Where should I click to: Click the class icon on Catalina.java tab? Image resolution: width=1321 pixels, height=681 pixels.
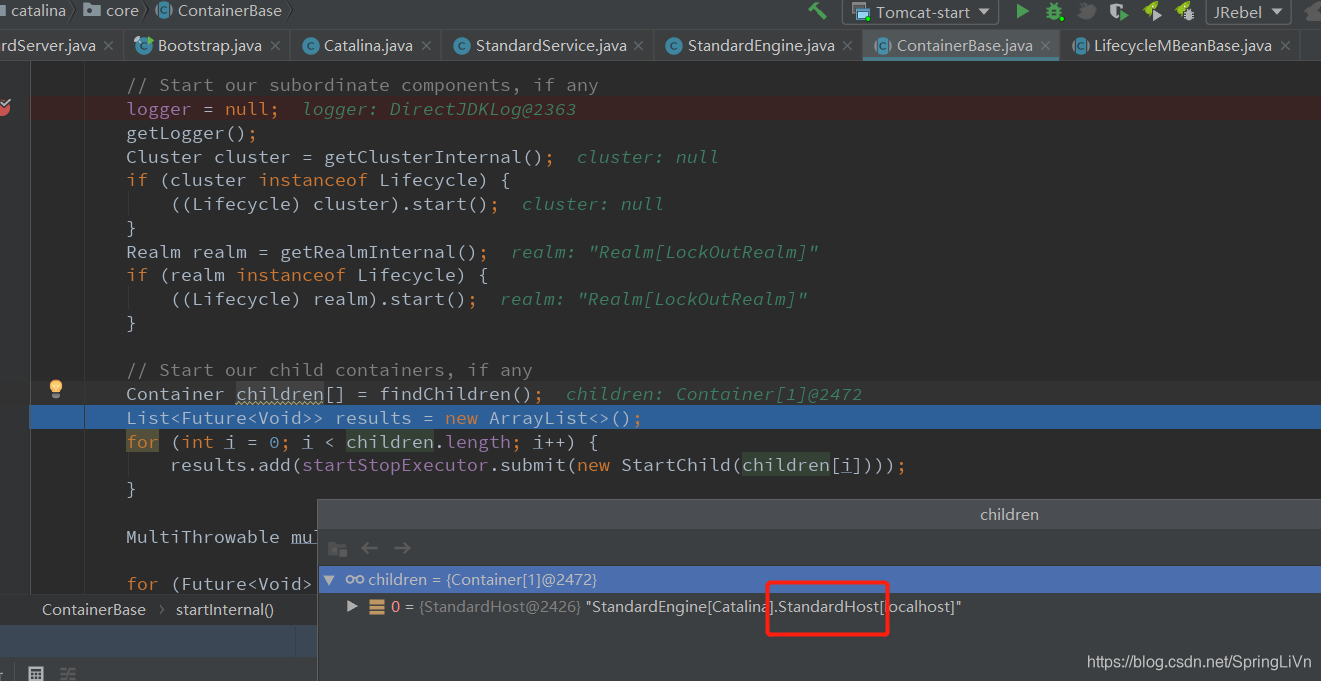click(309, 46)
